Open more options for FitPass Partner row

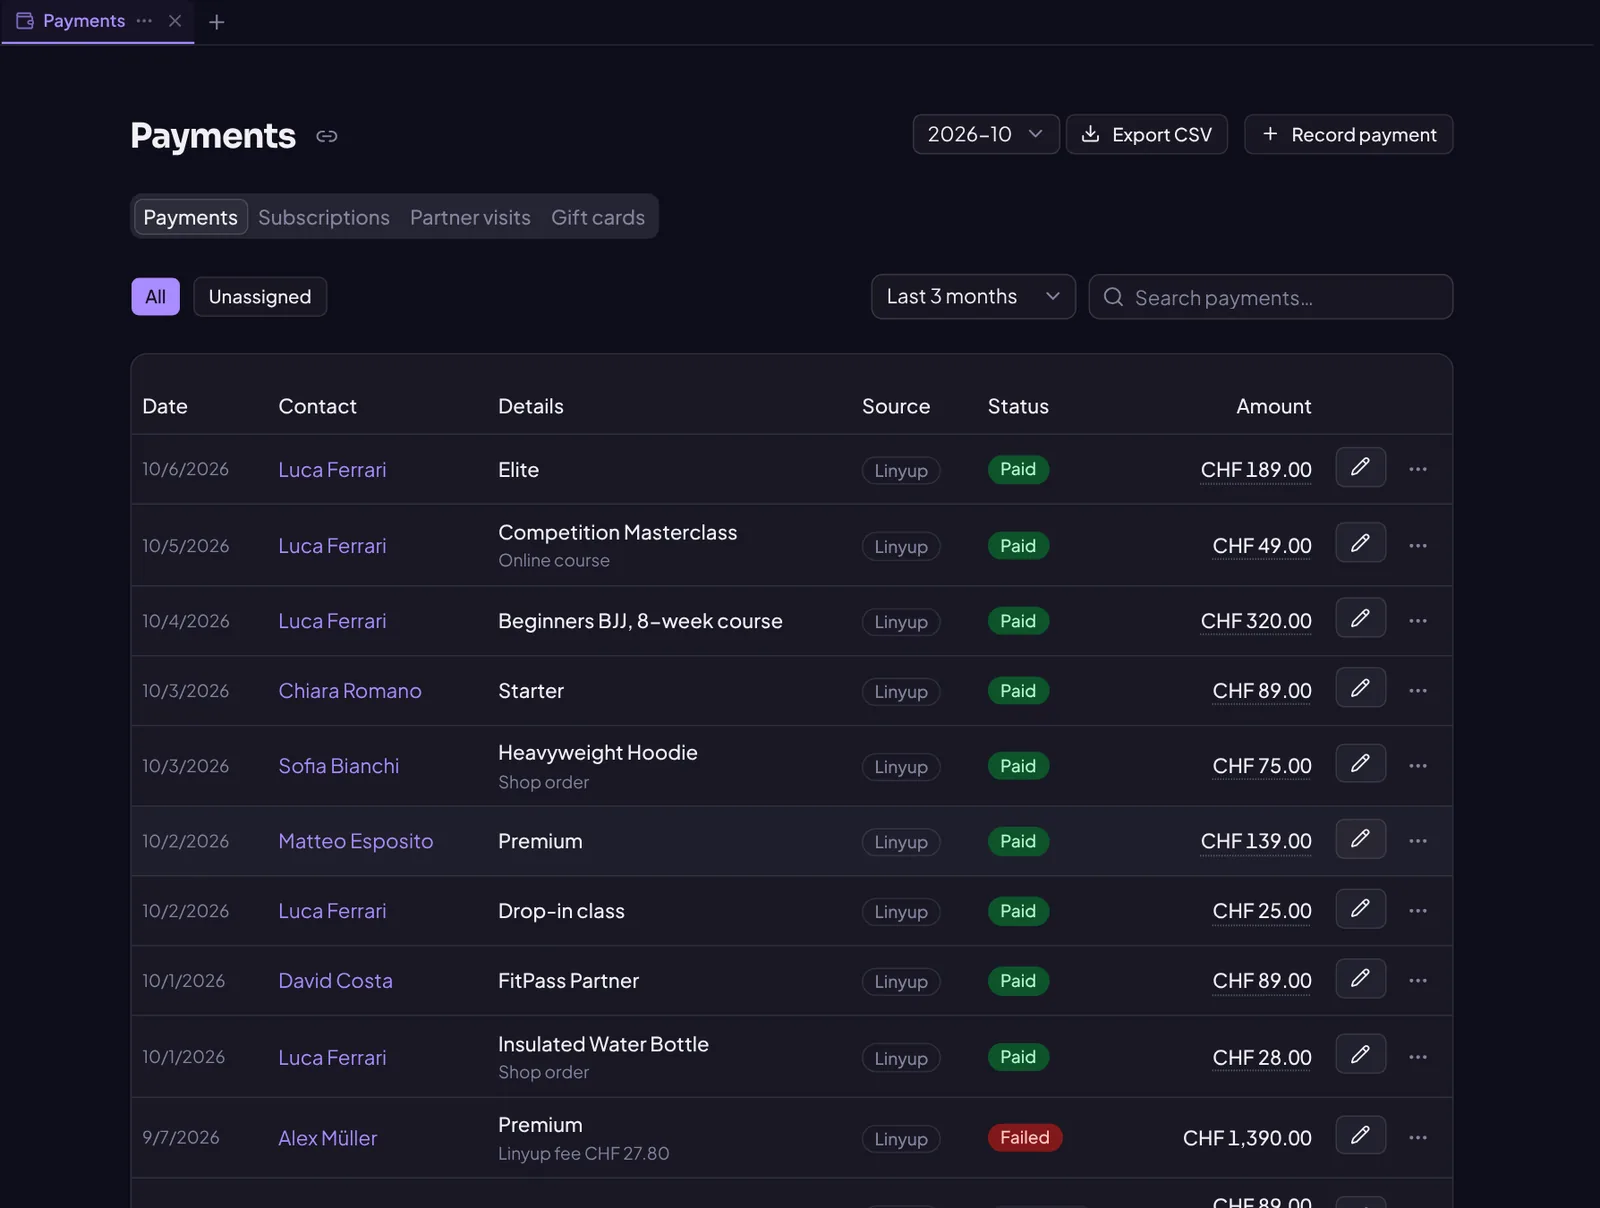pos(1418,981)
